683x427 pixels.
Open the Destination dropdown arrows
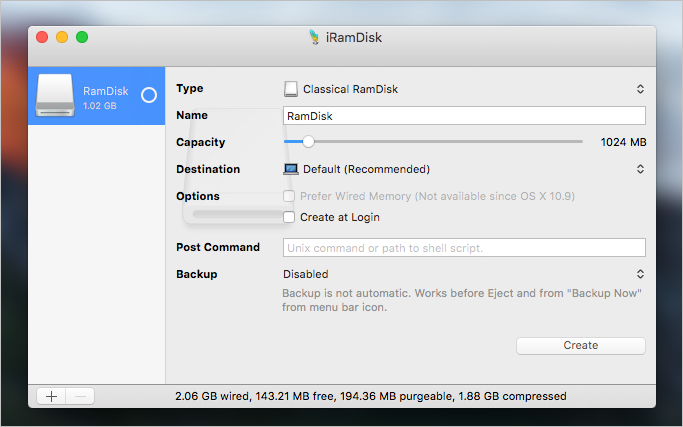(640, 169)
